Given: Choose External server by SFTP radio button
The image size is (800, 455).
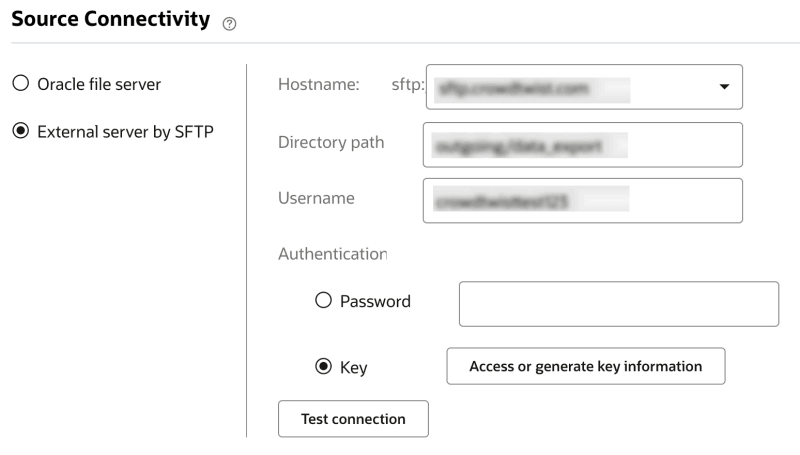Looking at the screenshot, I should coord(21,132).
